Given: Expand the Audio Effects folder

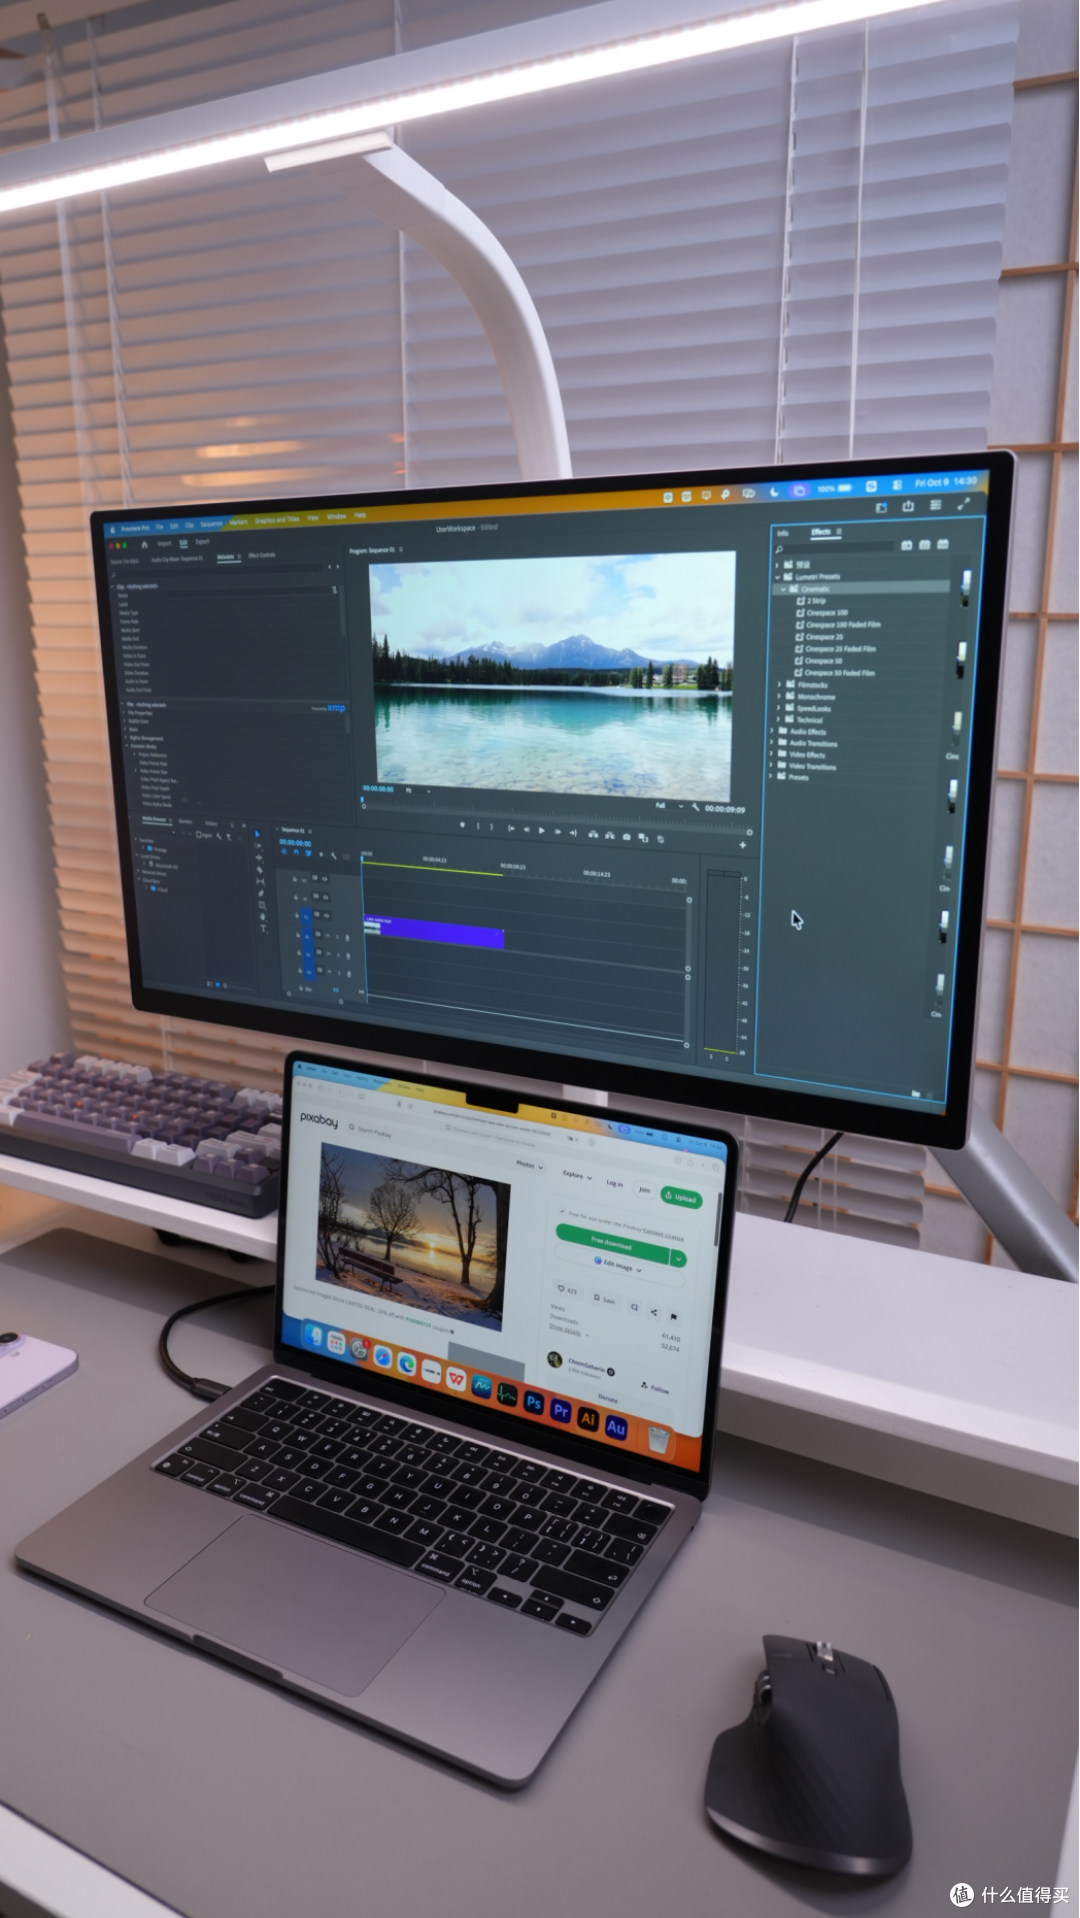Looking at the screenshot, I should pyautogui.click(x=773, y=732).
